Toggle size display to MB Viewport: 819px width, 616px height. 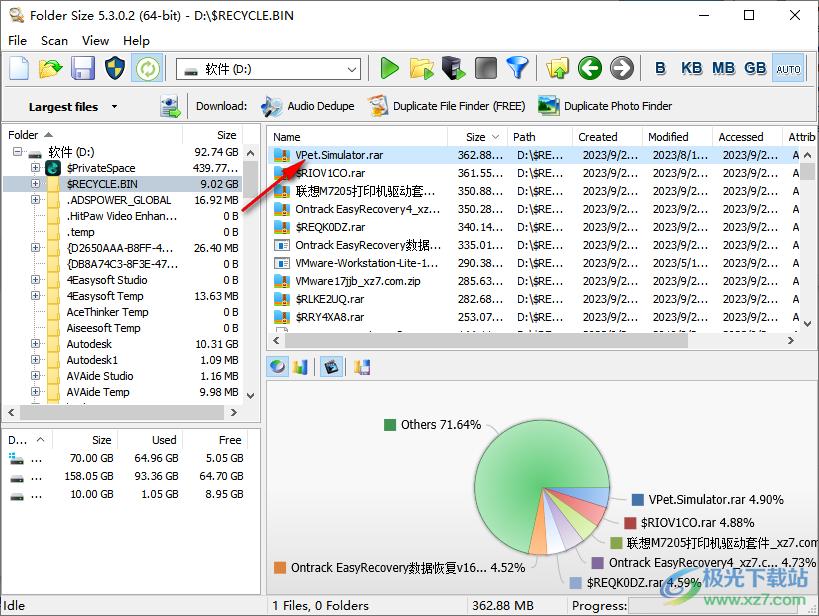pos(723,68)
